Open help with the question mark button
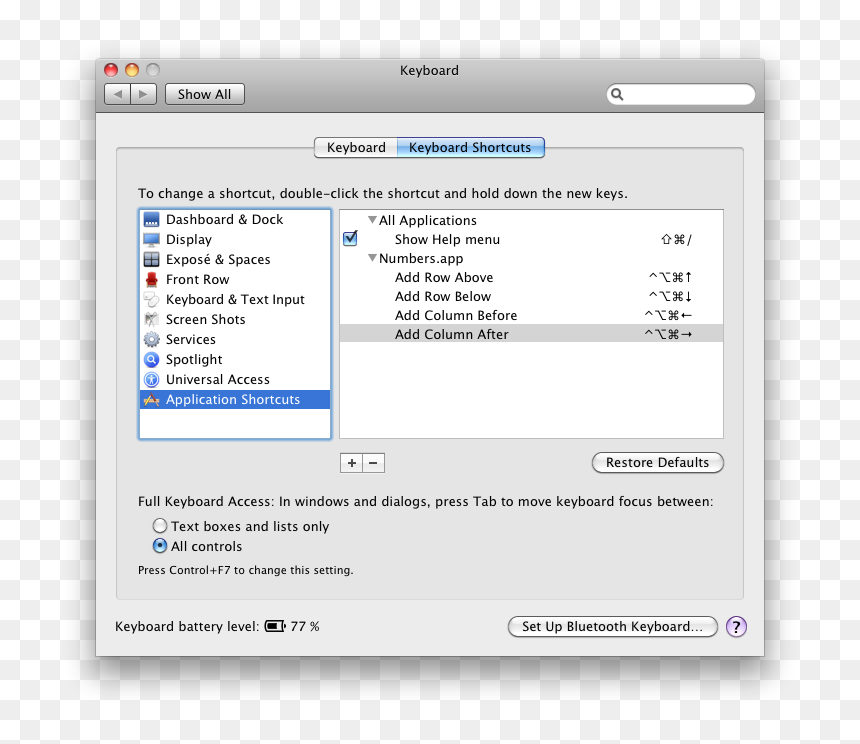The image size is (860, 744). click(736, 627)
